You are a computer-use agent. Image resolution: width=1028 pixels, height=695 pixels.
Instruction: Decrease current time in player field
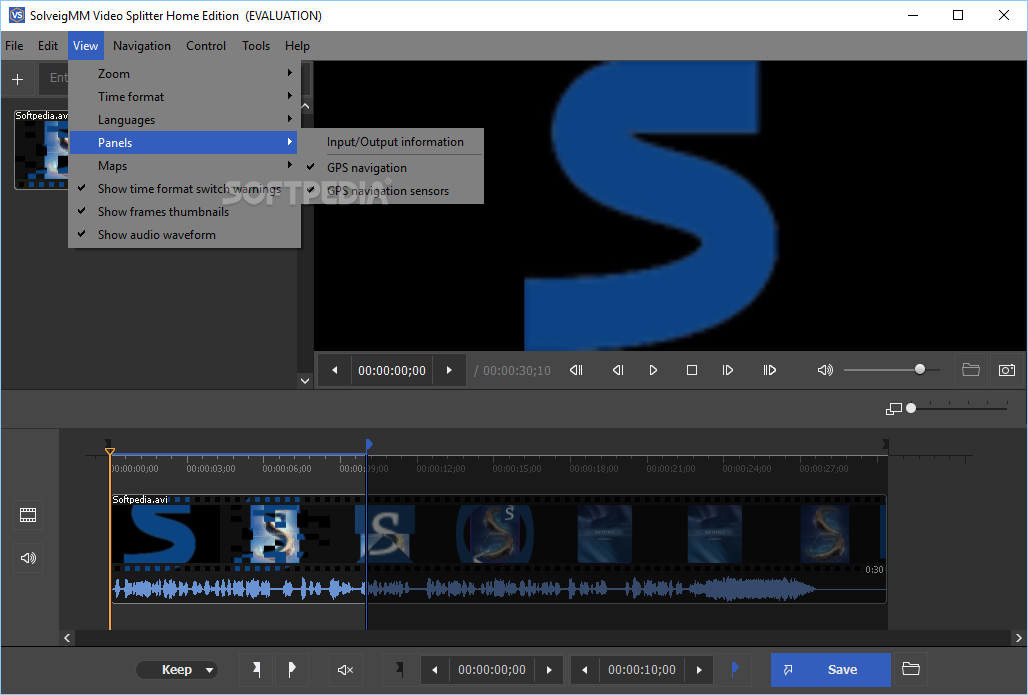click(335, 370)
